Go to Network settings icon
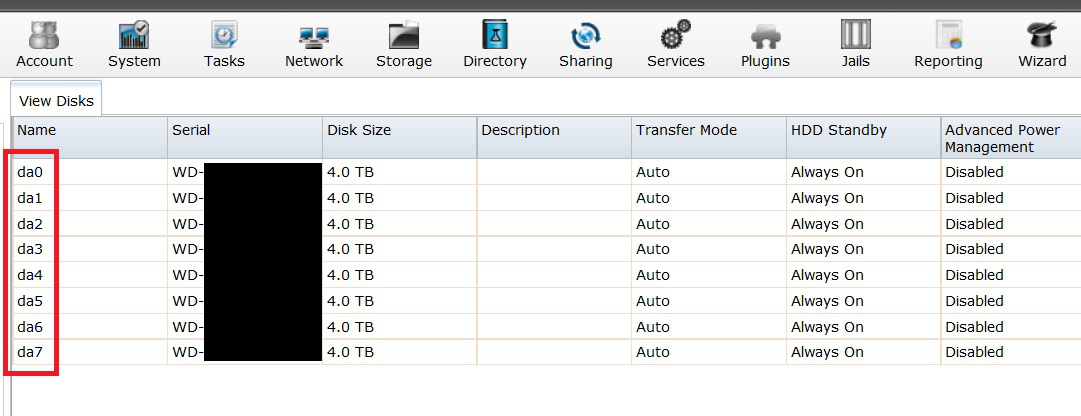This screenshot has height=416, width=1081. point(314,37)
